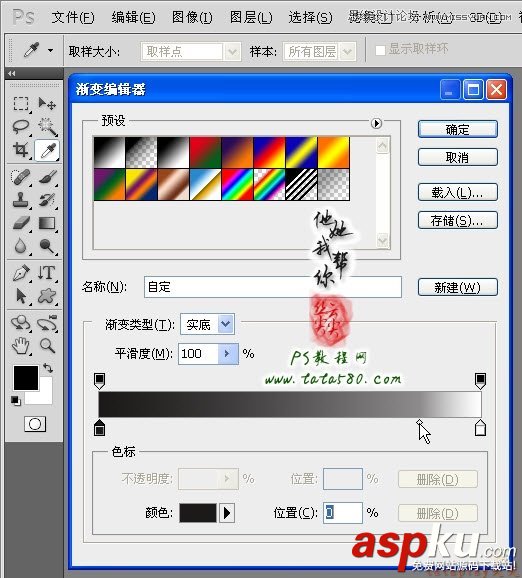The width and height of the screenshot is (522, 578).
Task: Select the Zoom tool
Action: (47, 346)
